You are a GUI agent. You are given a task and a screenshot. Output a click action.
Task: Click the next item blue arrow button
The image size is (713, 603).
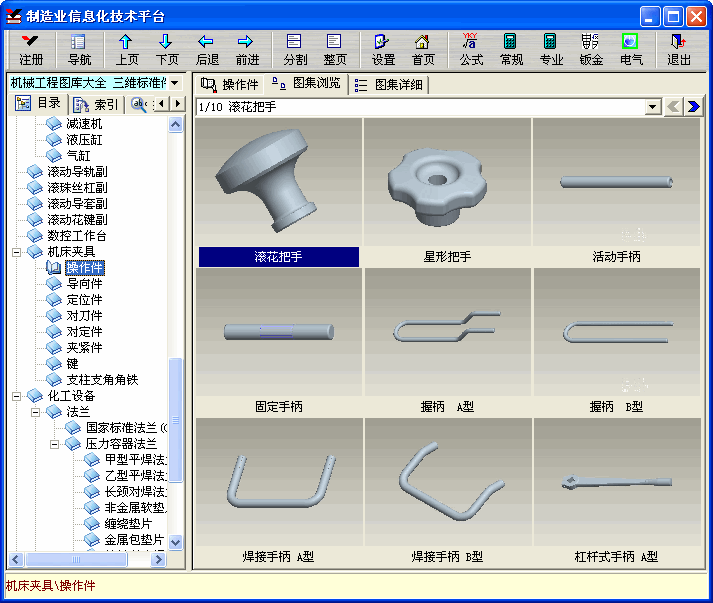point(692,107)
